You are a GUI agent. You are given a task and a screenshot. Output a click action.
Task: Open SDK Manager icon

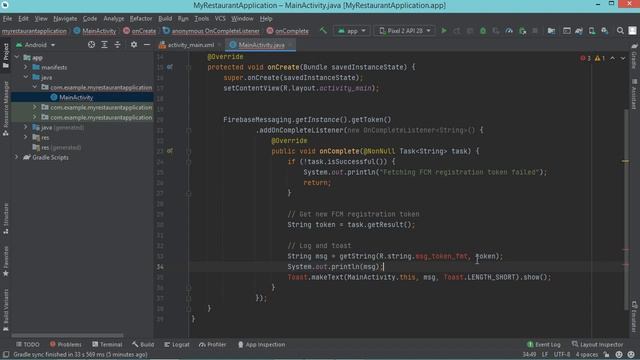point(604,31)
